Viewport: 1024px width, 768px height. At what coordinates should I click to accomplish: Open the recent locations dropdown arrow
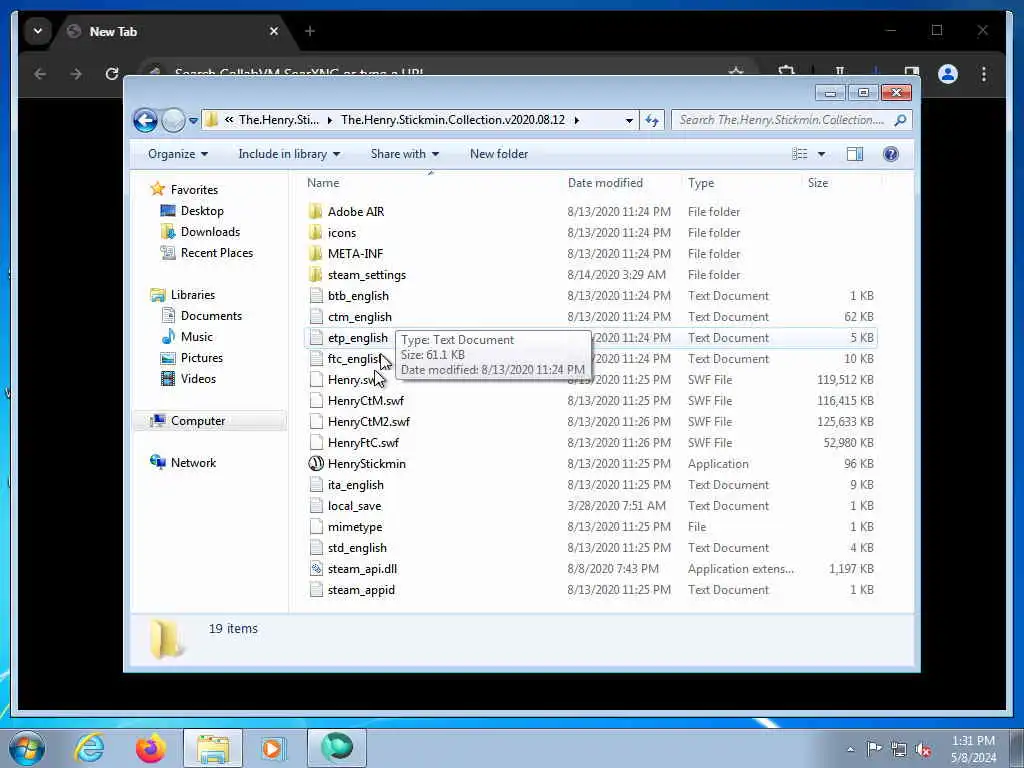[x=193, y=121]
